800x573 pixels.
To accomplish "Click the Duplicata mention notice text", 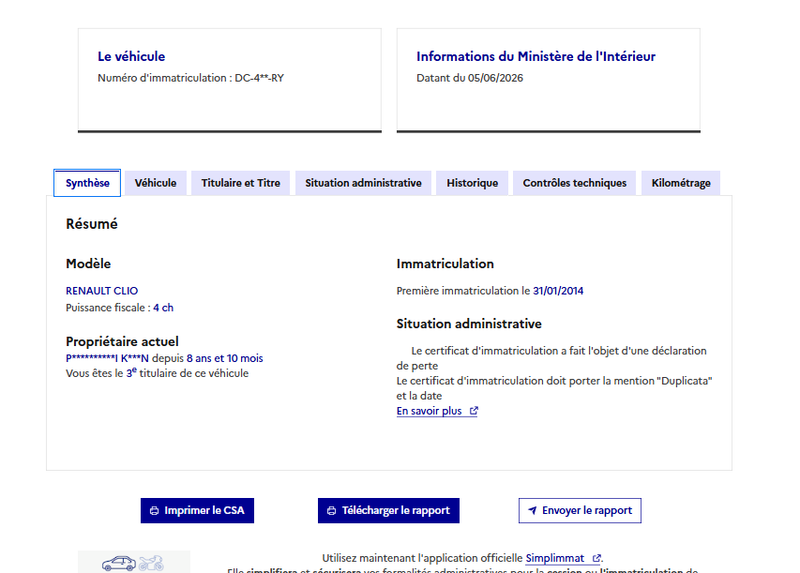I will [554, 388].
